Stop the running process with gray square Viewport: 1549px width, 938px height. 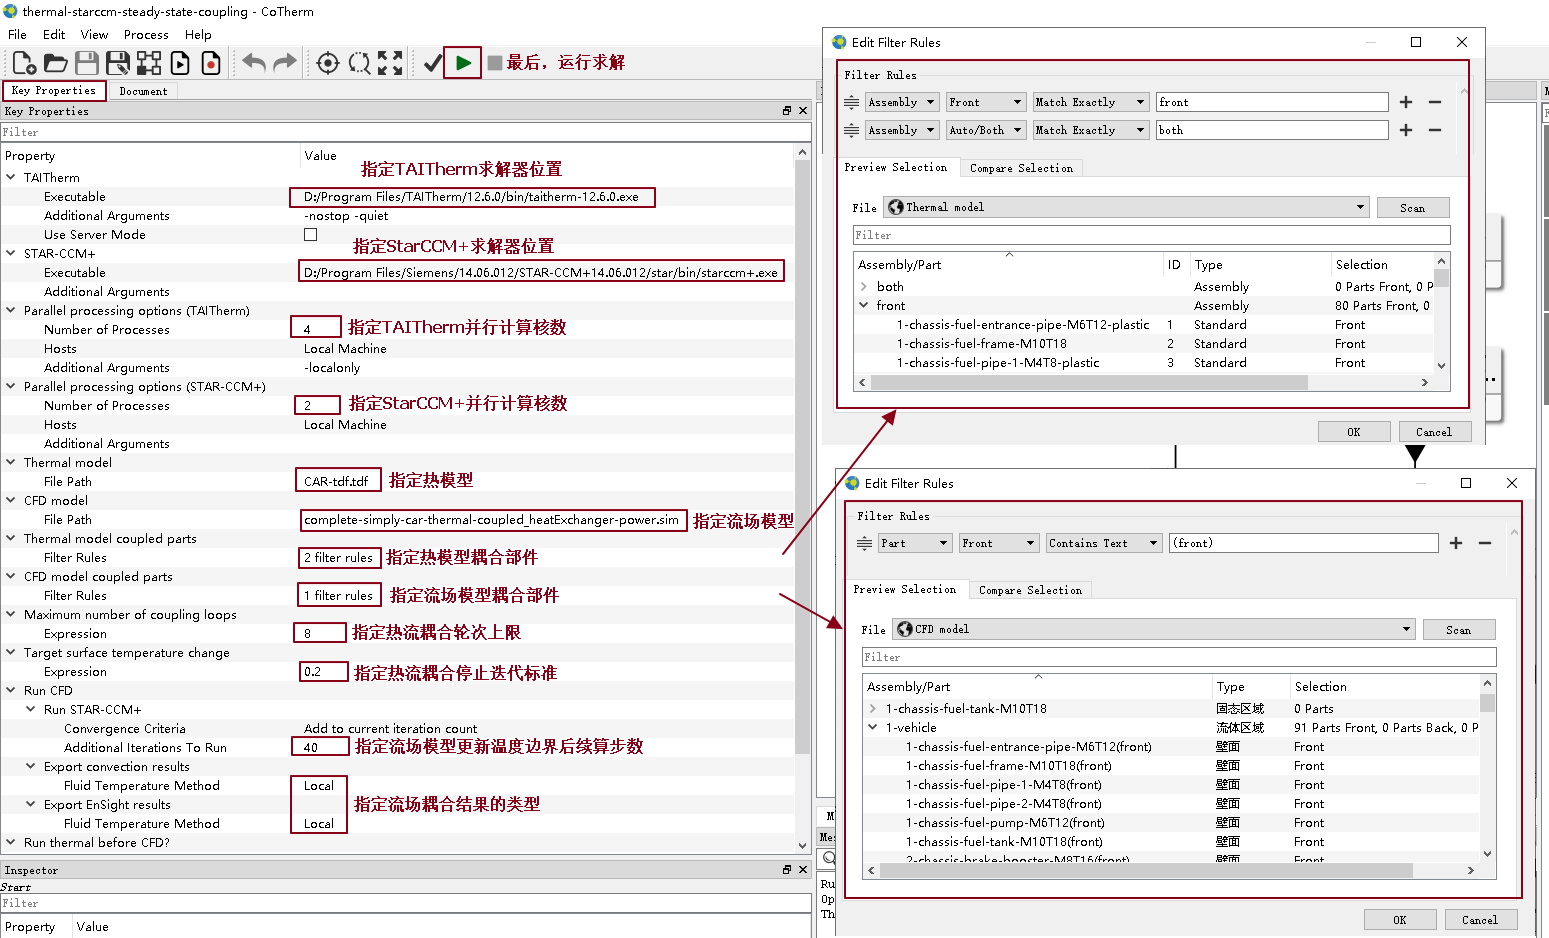click(494, 63)
